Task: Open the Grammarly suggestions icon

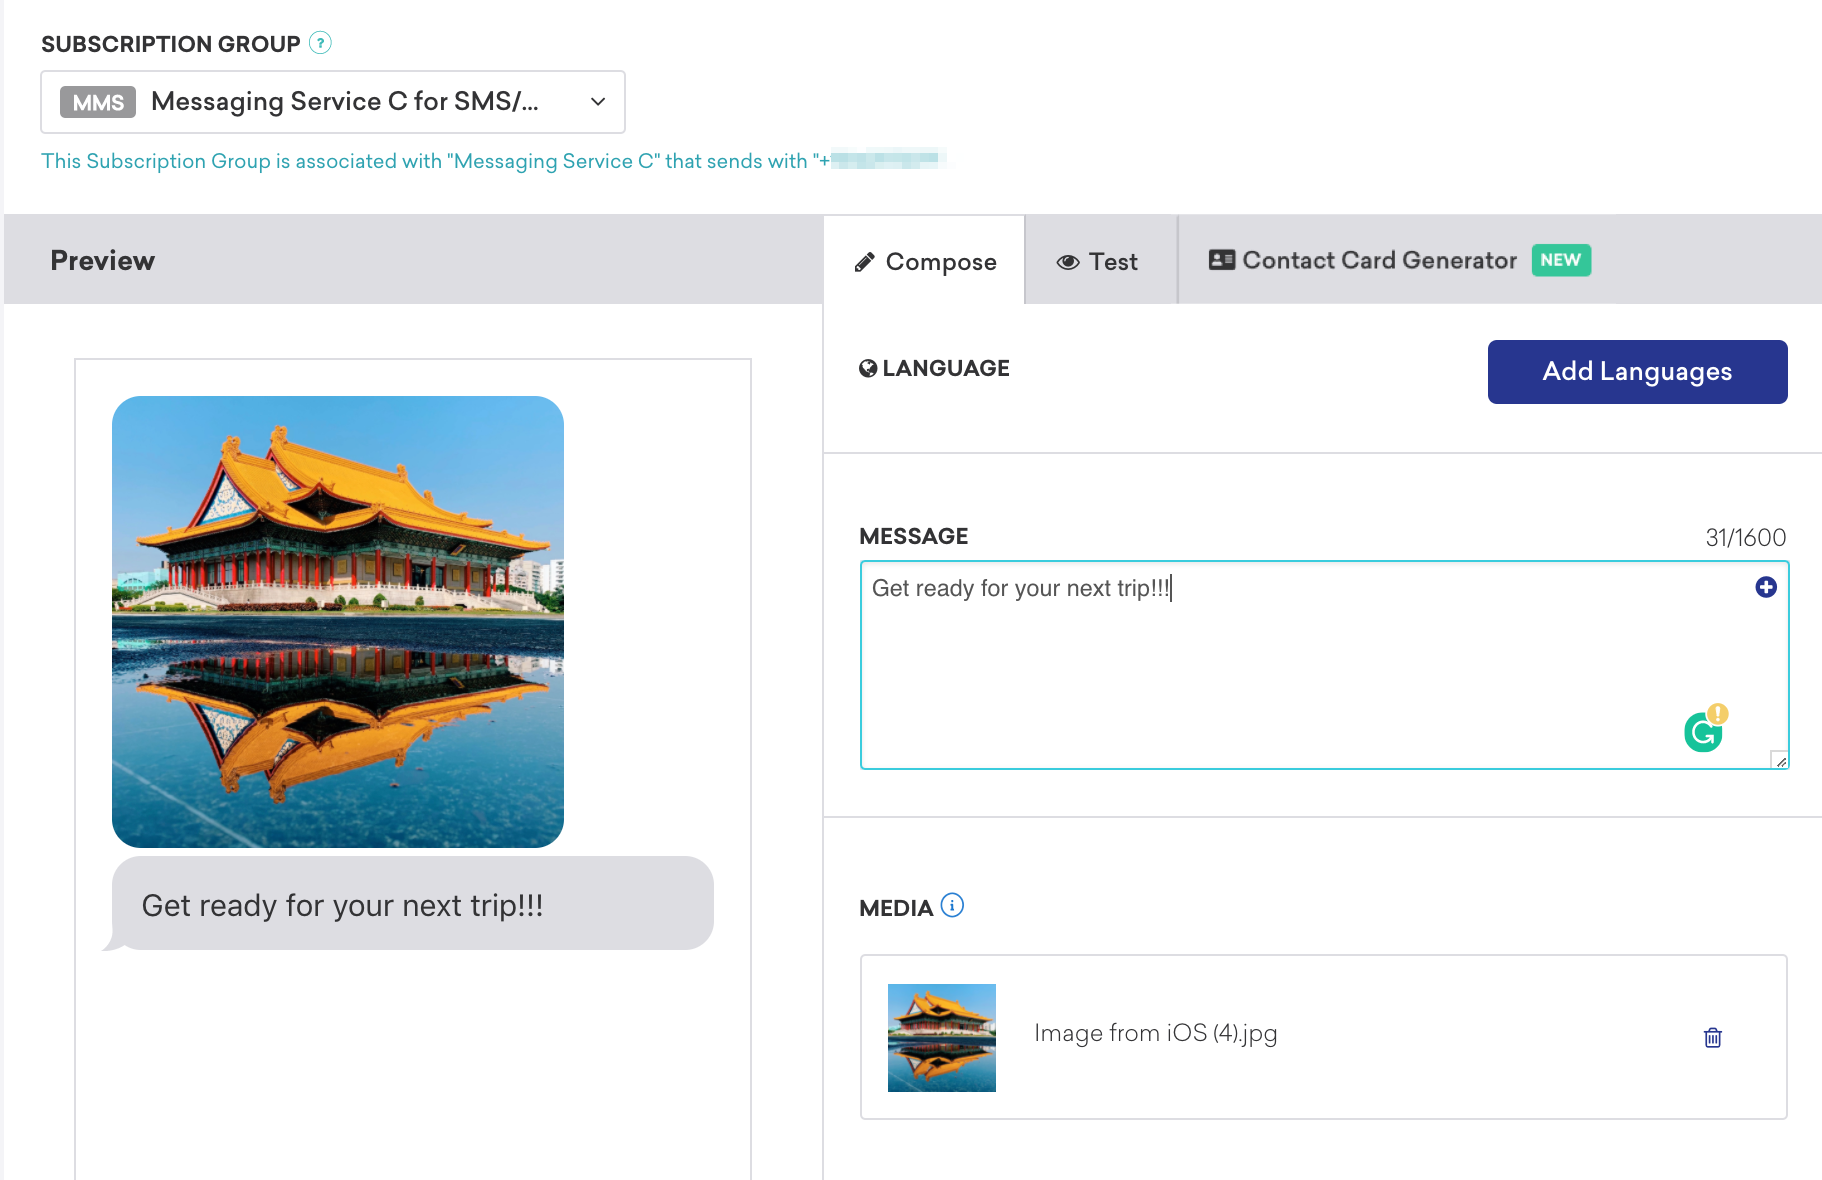Action: point(1704,730)
